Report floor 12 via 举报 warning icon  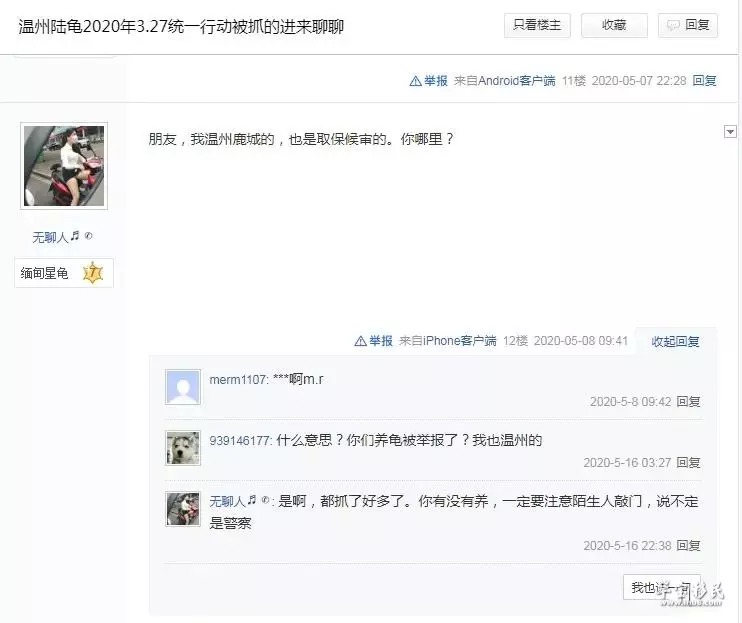coord(373,341)
